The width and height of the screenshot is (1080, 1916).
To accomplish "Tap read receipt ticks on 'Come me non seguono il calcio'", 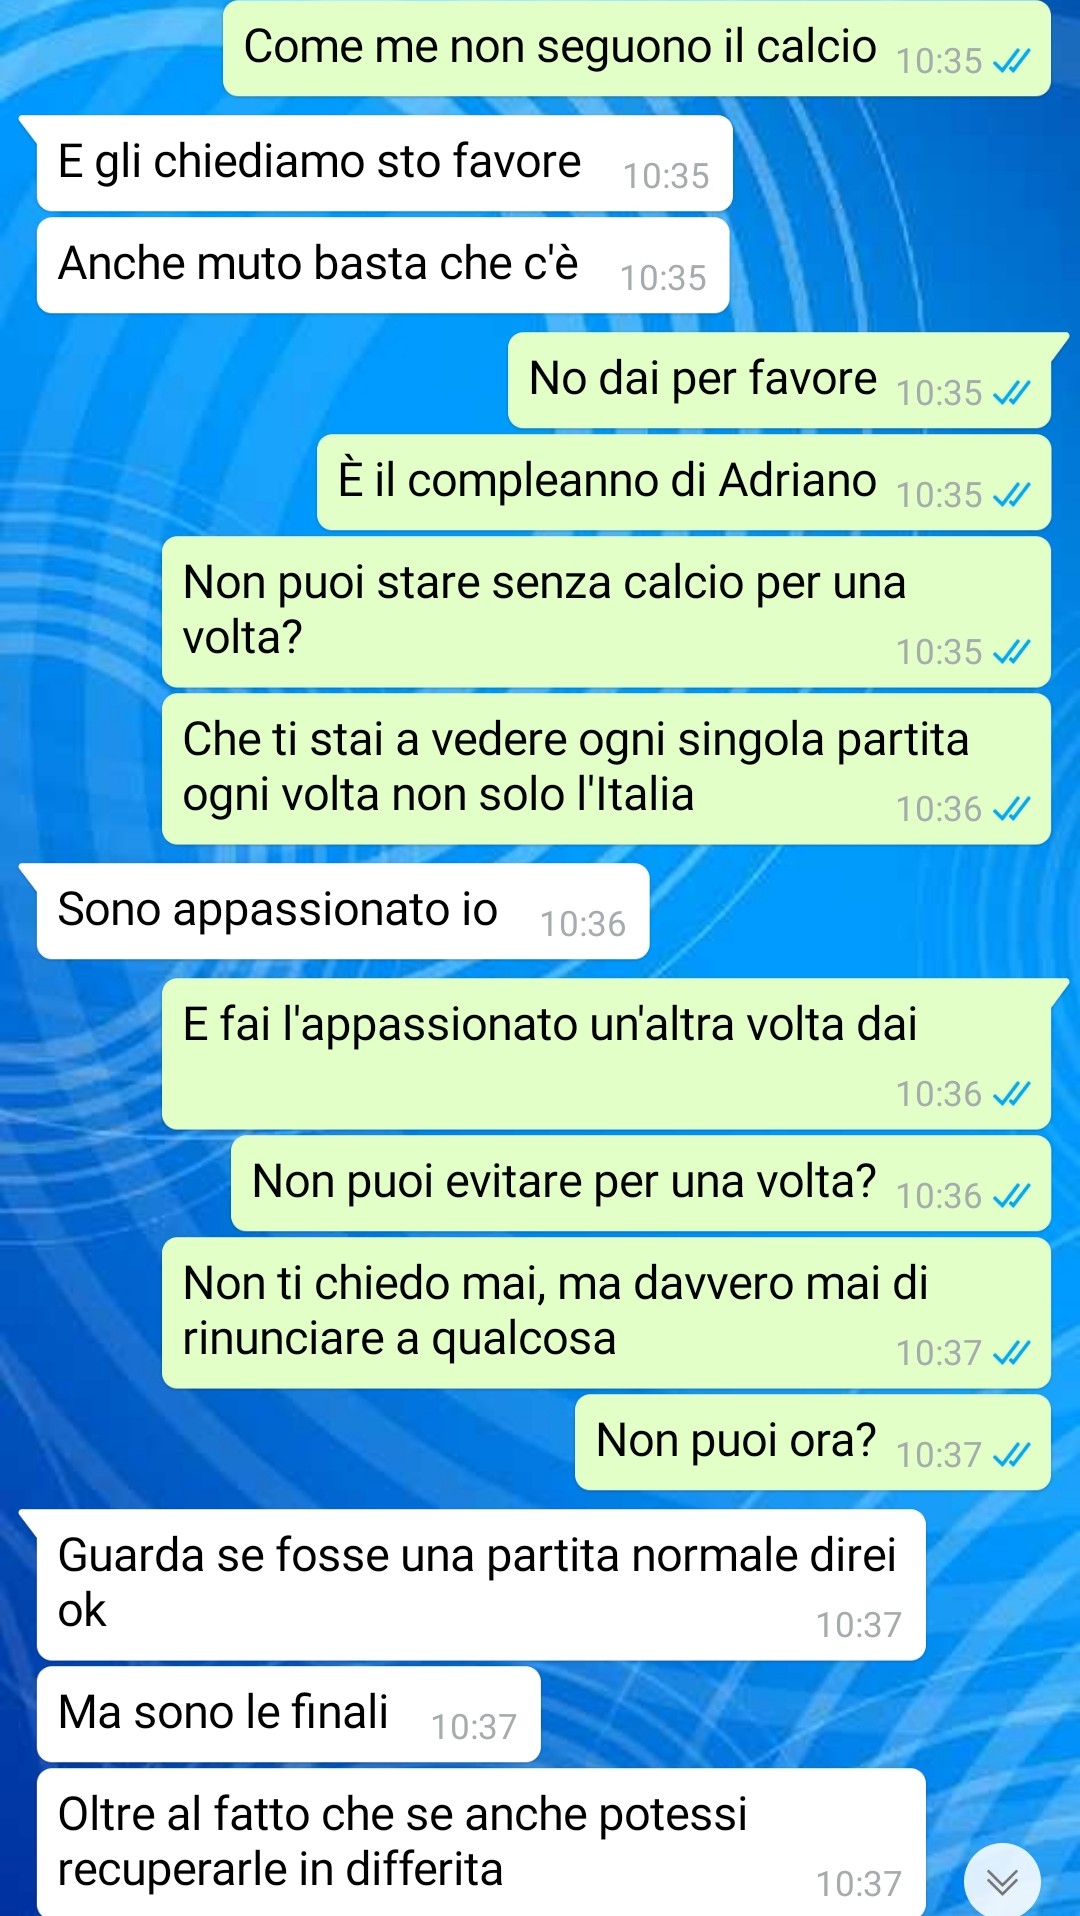I will [x=1011, y=62].
